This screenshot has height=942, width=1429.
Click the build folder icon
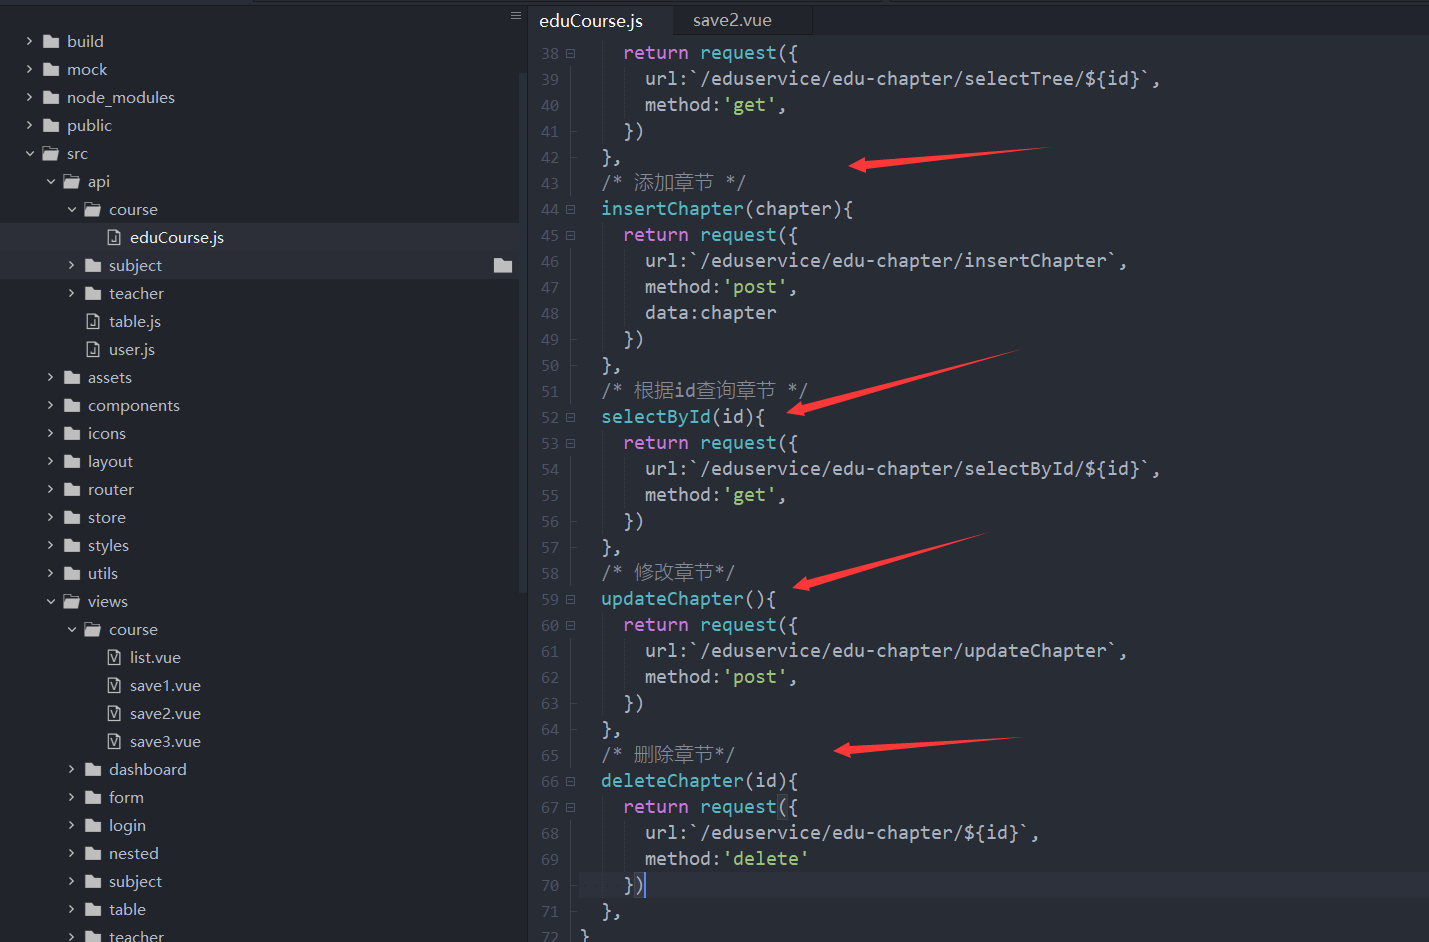tap(51, 41)
